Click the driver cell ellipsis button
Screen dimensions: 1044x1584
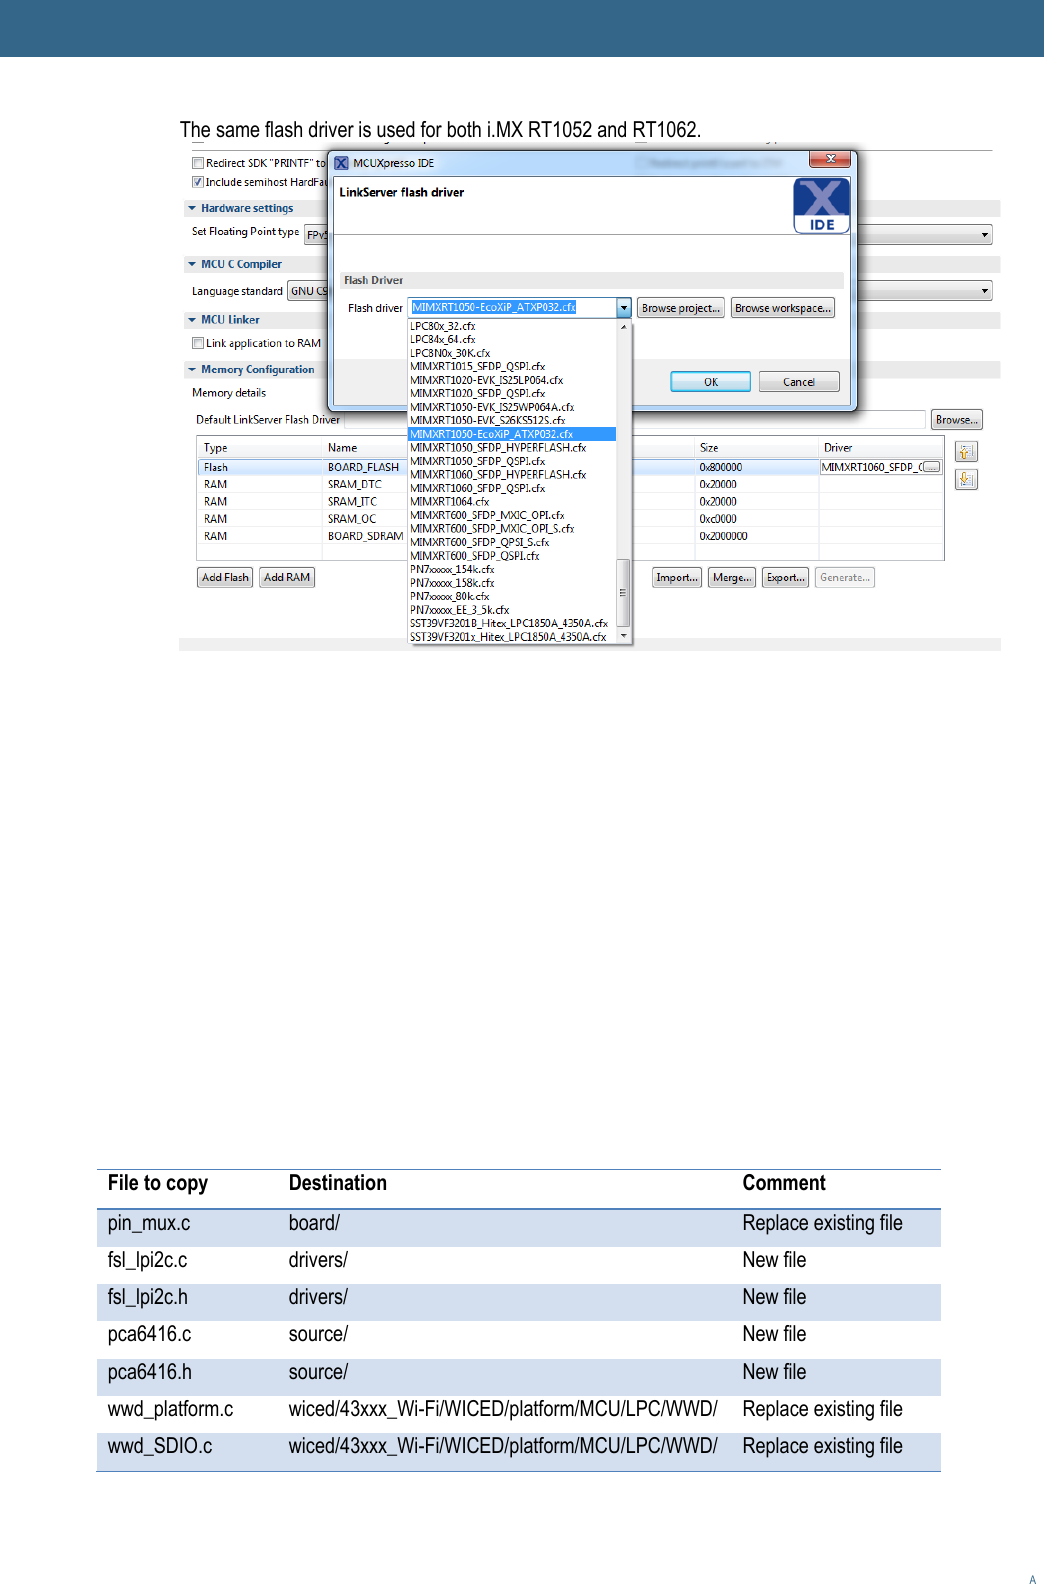click(x=931, y=467)
